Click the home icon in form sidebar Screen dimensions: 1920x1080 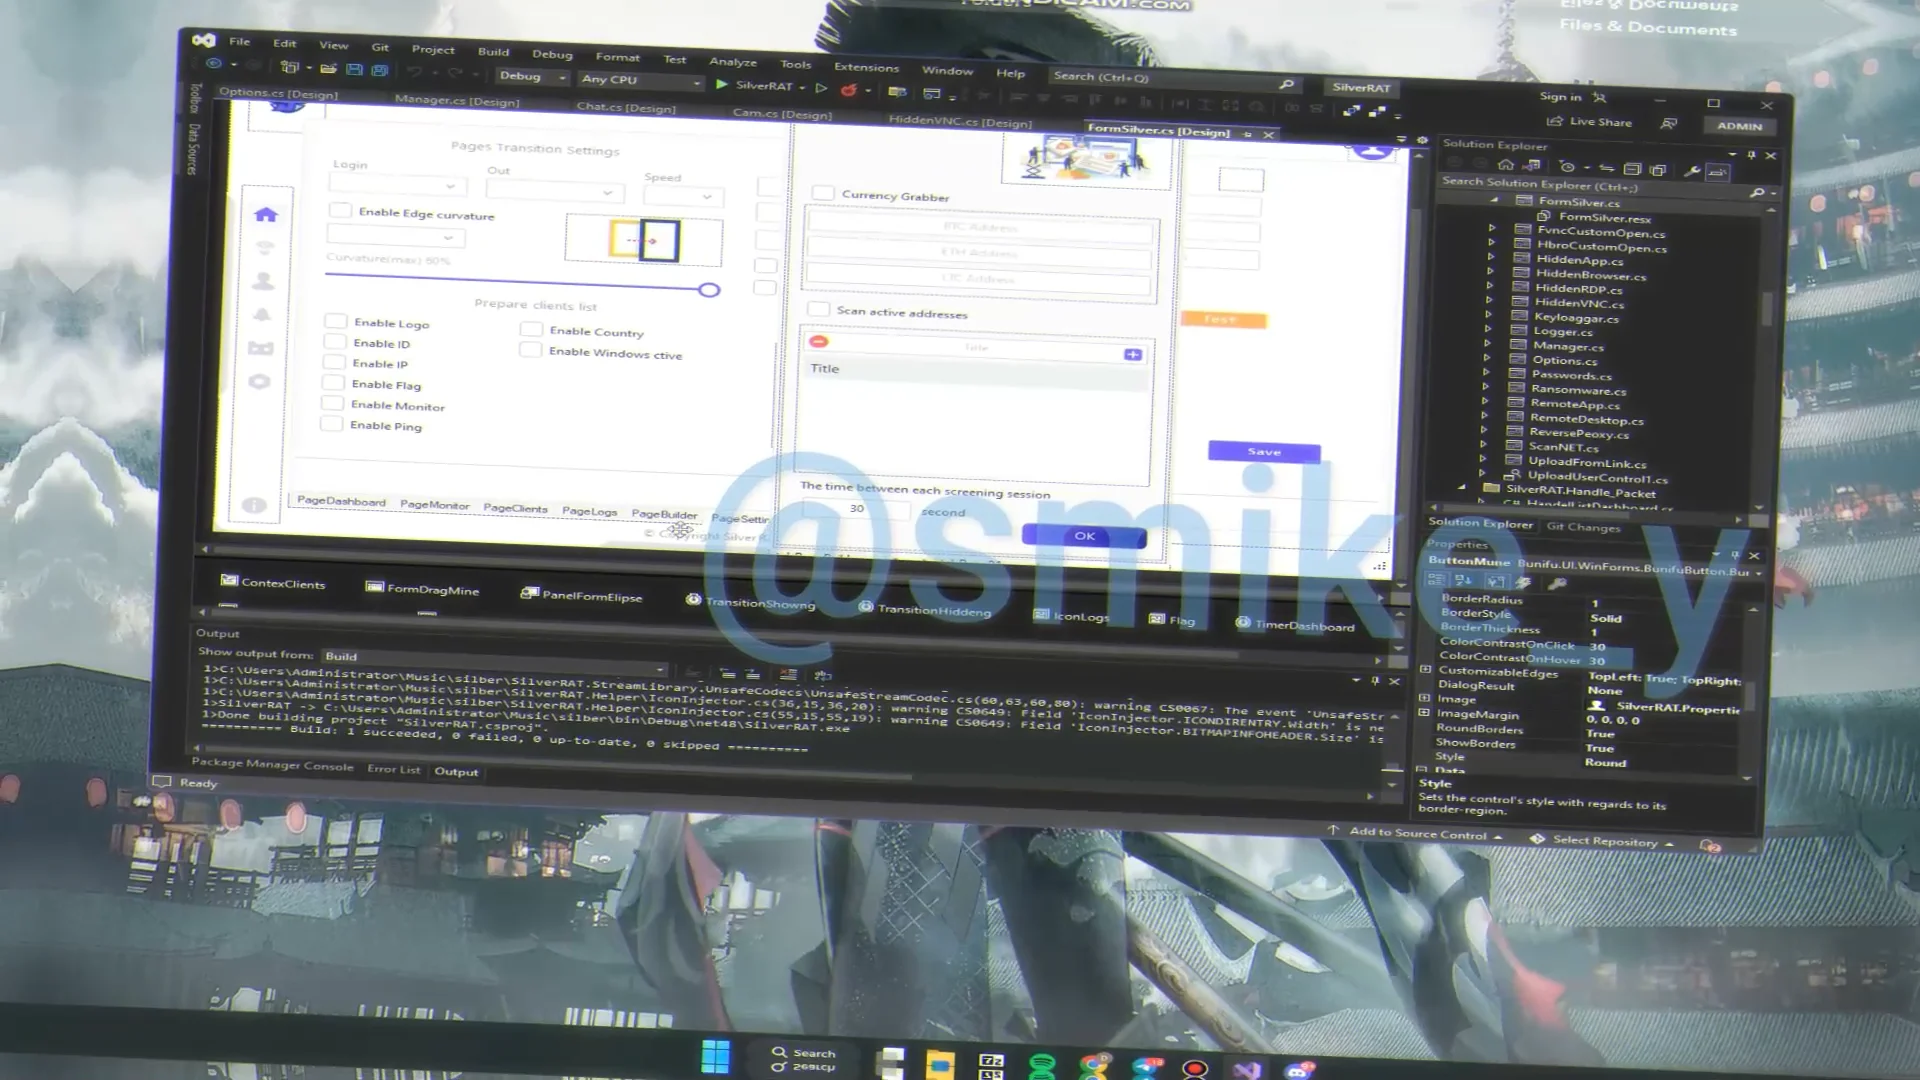265,215
